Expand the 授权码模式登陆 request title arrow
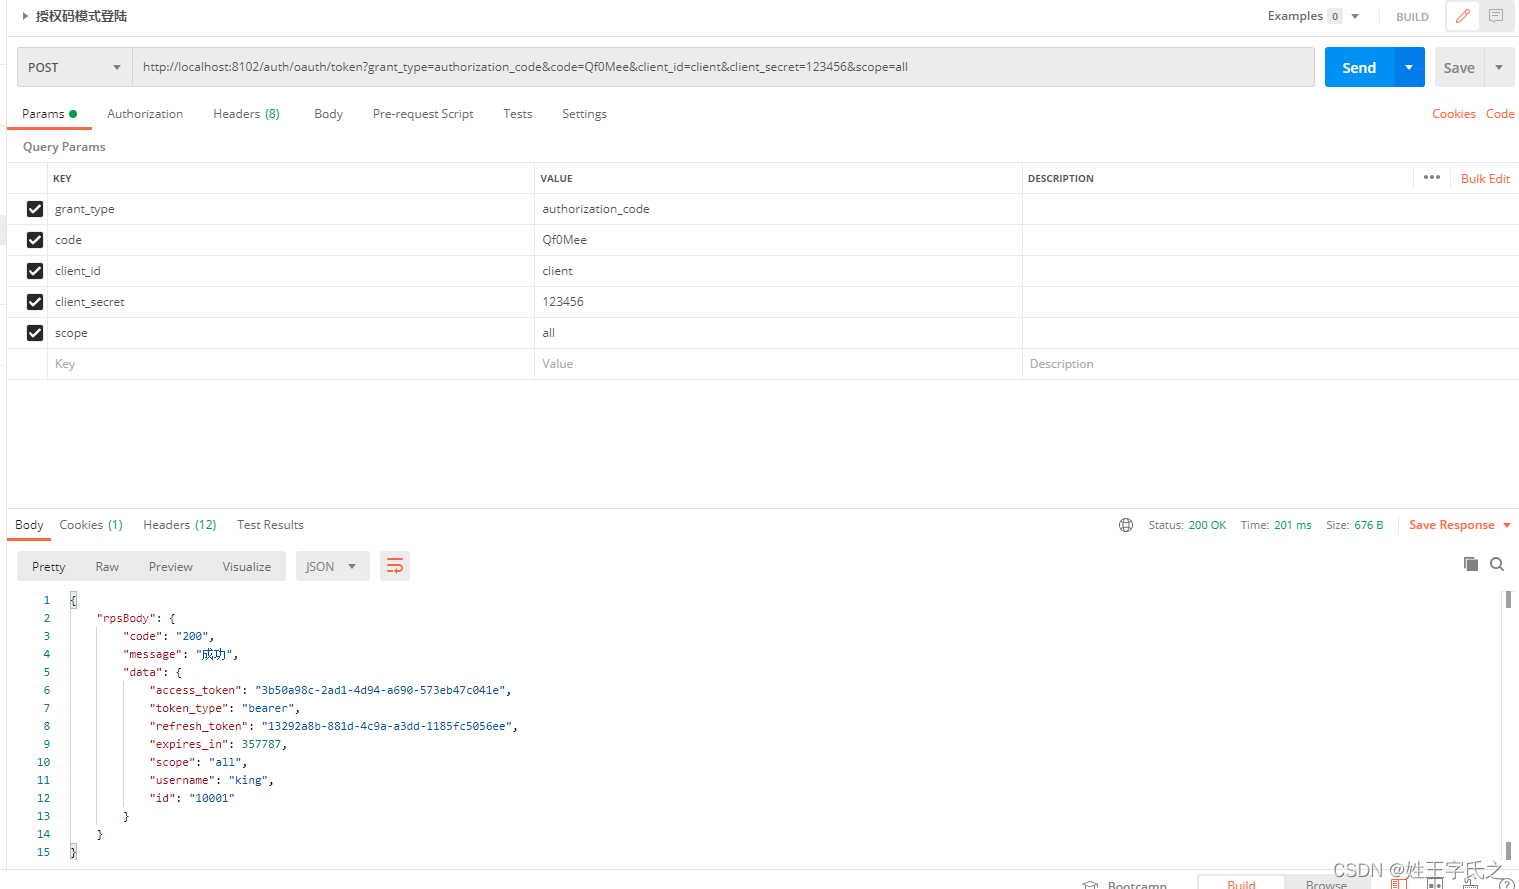1519x889 pixels. pyautogui.click(x=25, y=16)
